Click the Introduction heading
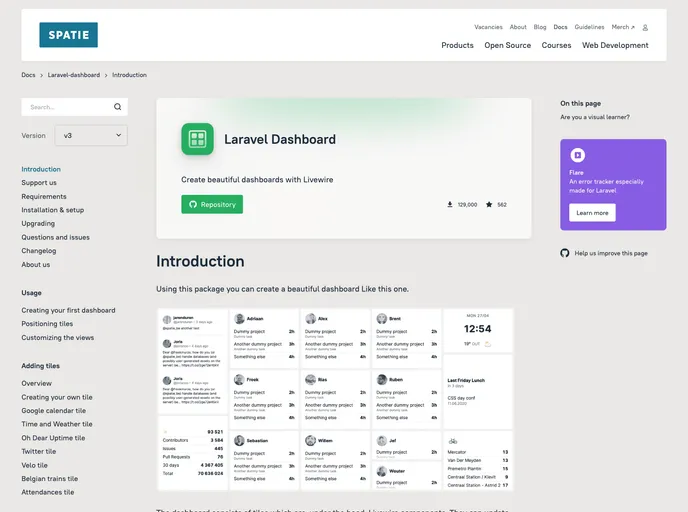 (x=200, y=261)
